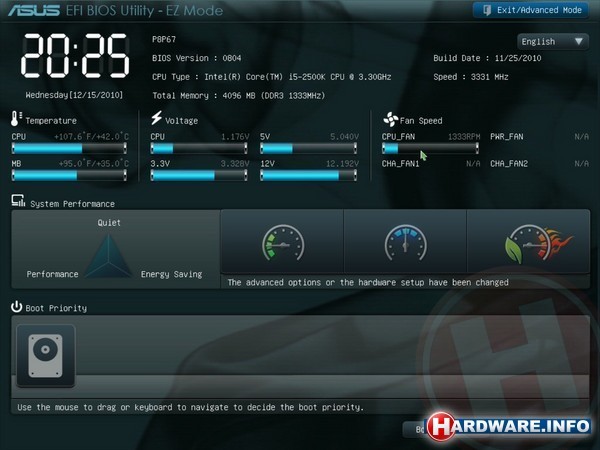The height and width of the screenshot is (450, 600).
Task: Click the CPU_FAN speed bar
Action: point(430,148)
